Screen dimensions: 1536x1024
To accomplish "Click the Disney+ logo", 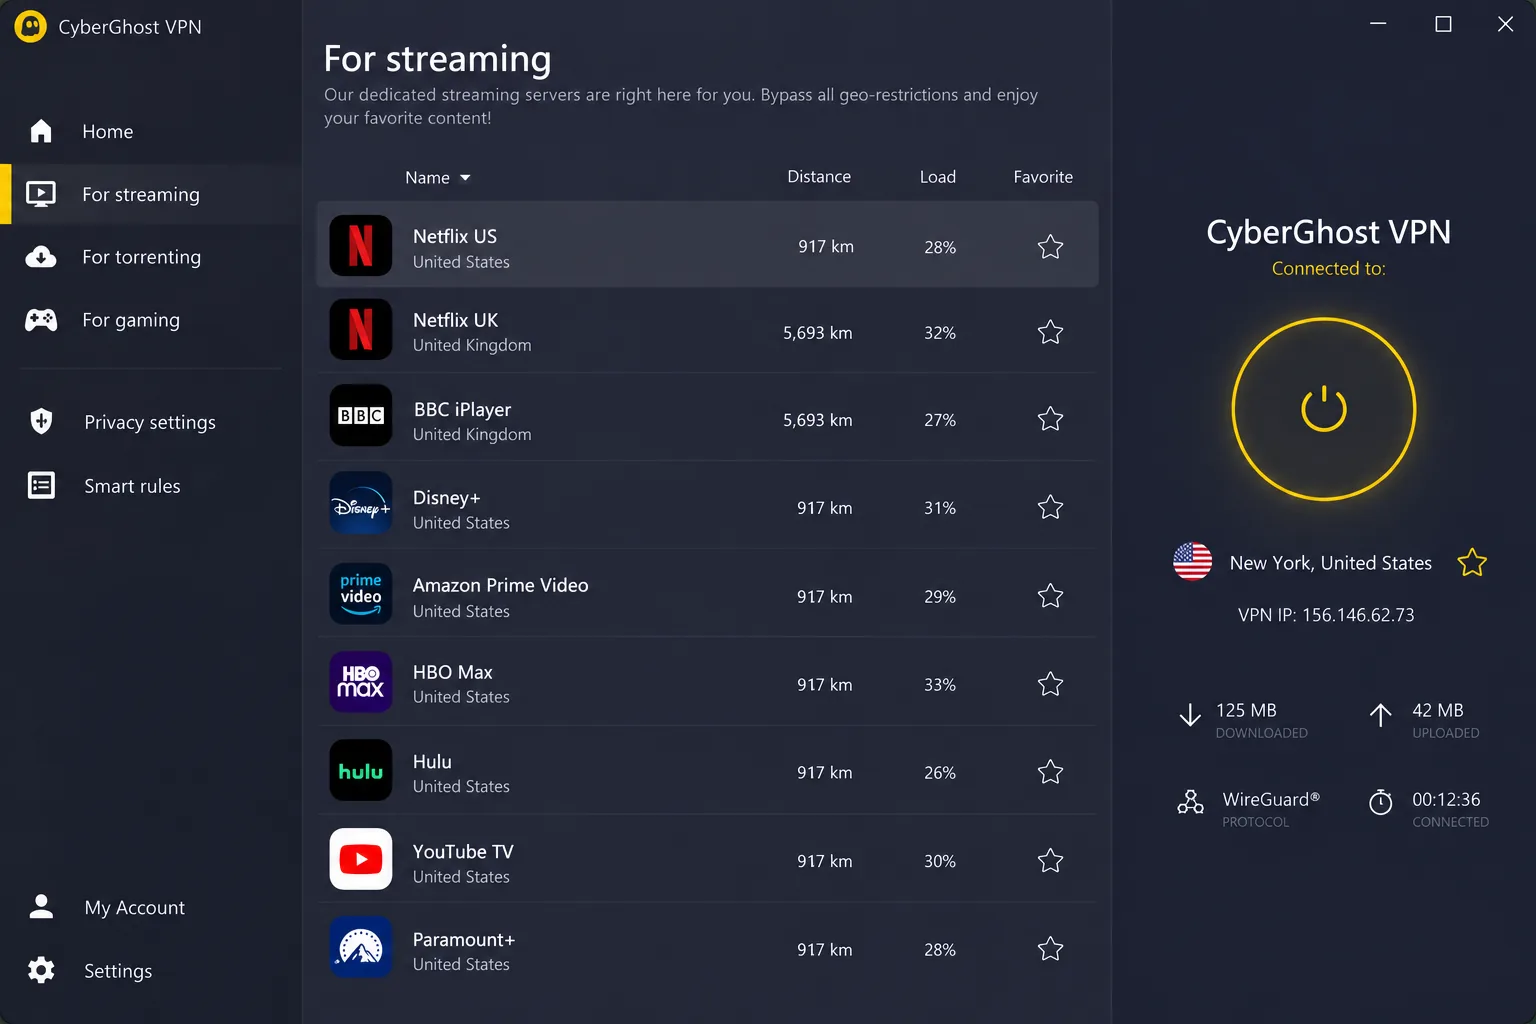I will click(x=361, y=503).
